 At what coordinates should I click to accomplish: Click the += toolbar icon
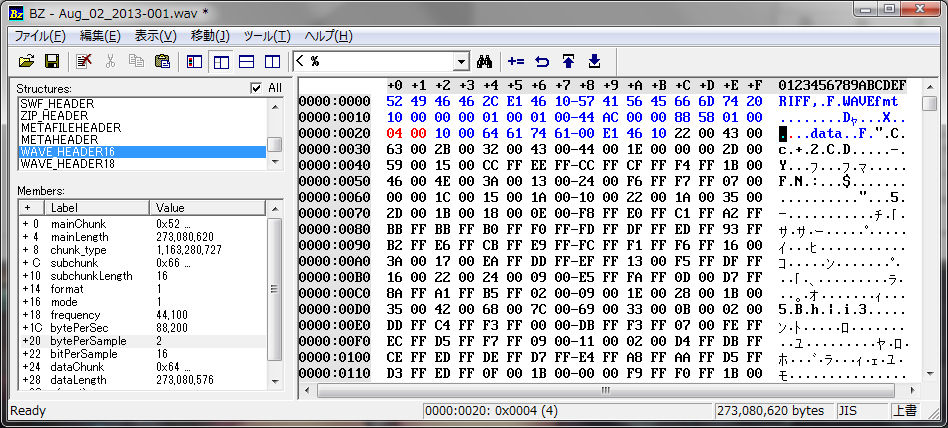[516, 62]
